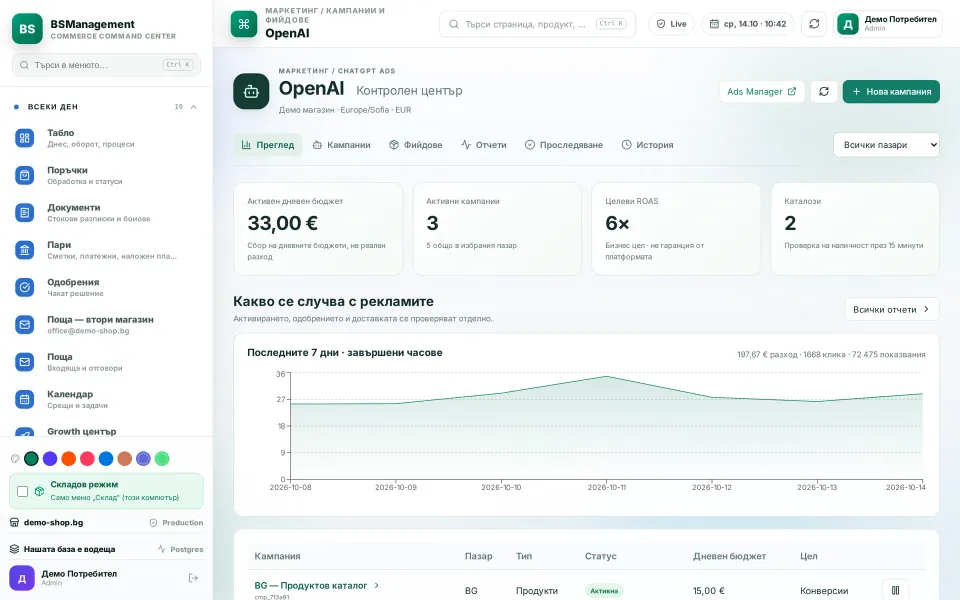Screen dimensions: 960x600
Task: Switch to the История tab
Action: [x=647, y=144]
